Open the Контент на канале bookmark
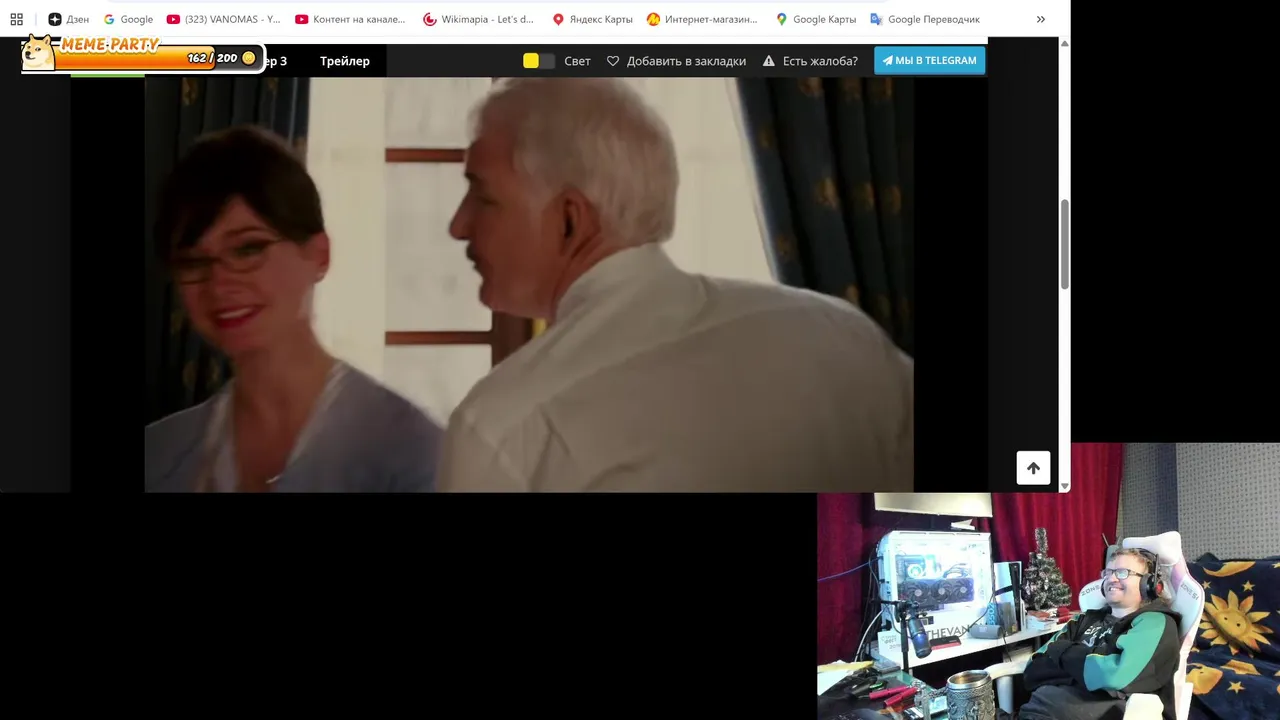 click(x=350, y=19)
